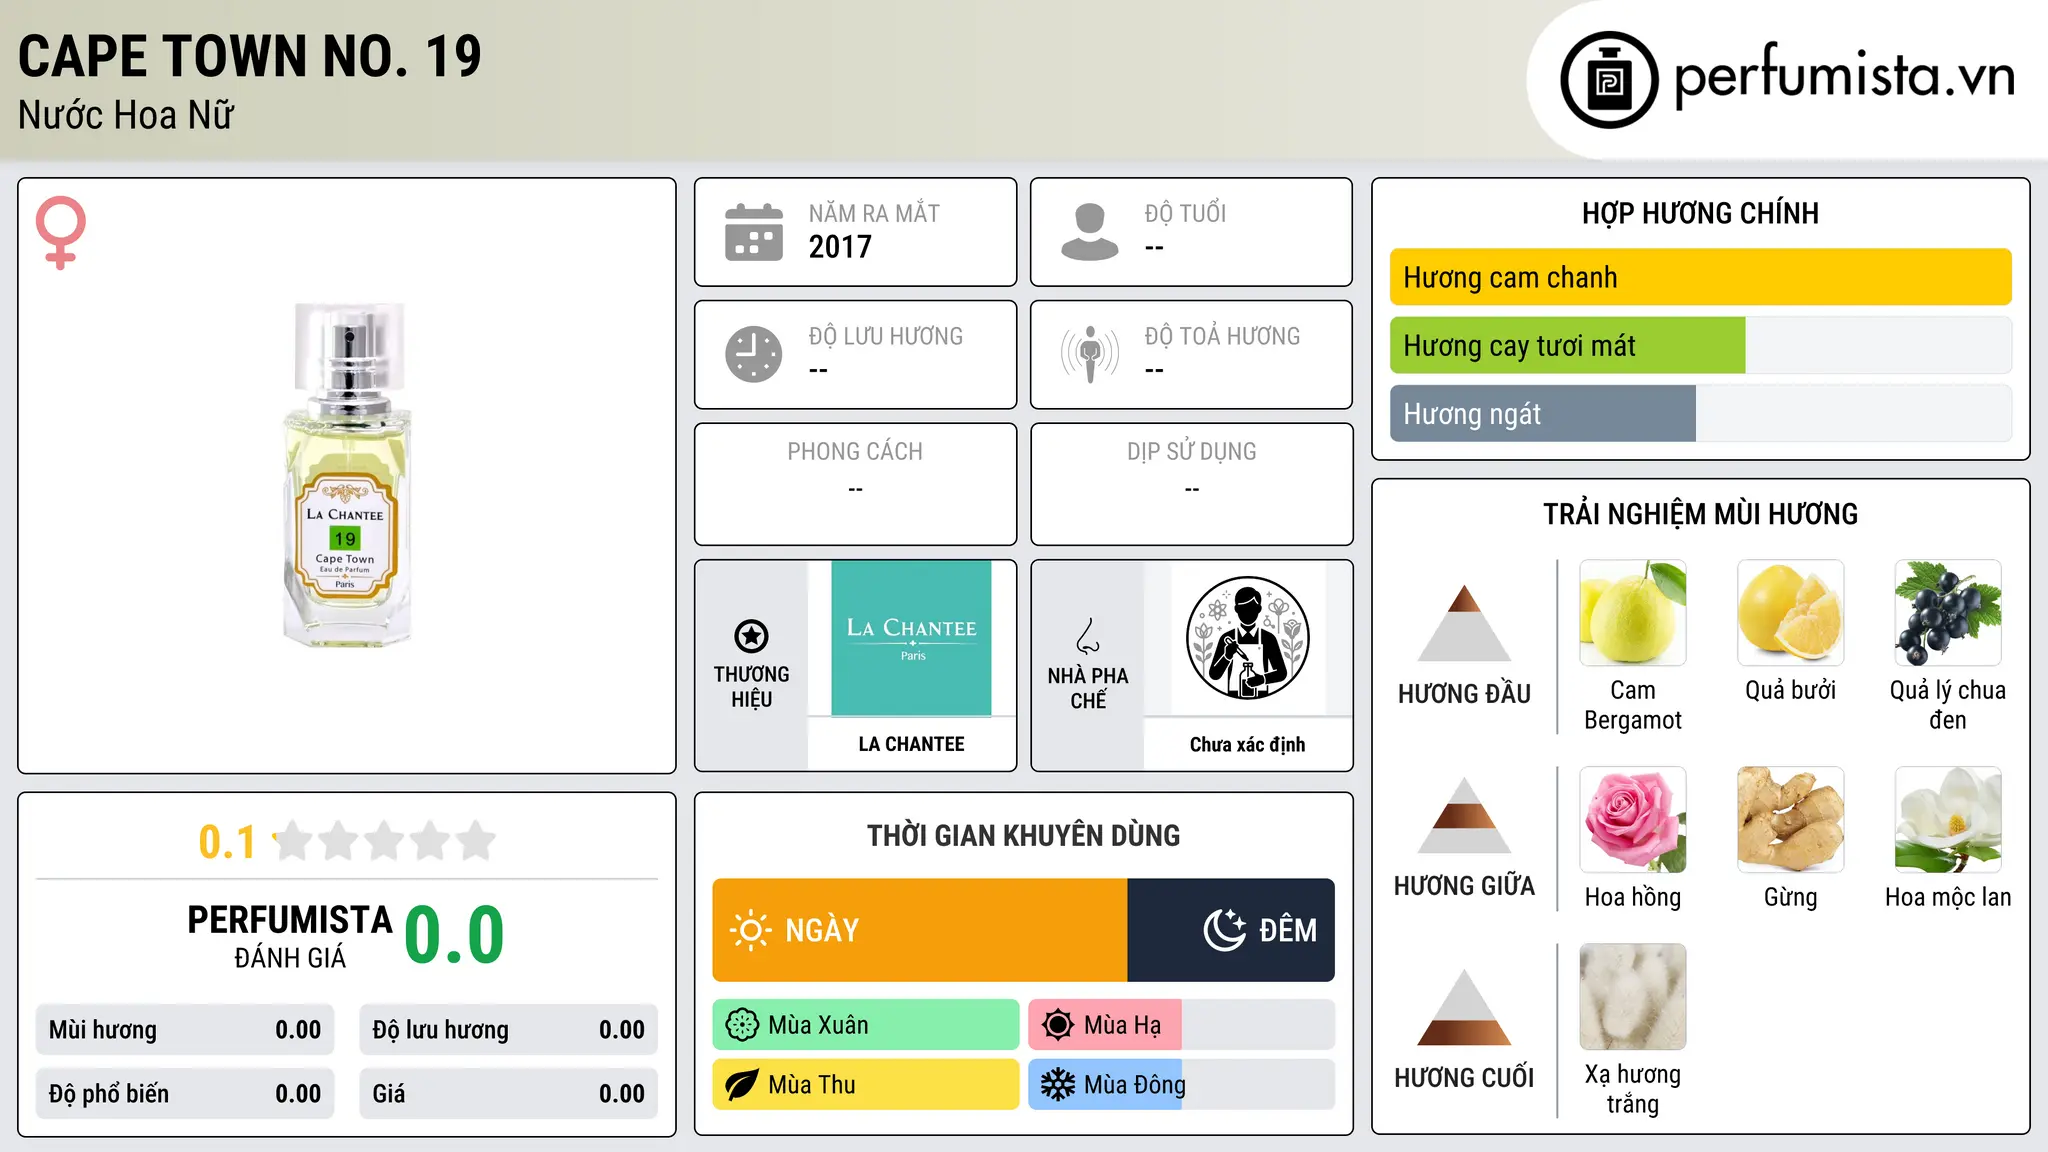Screen dimensions: 2048x1152
Task: Click the Cam Bergamot note image
Action: coord(1633,613)
